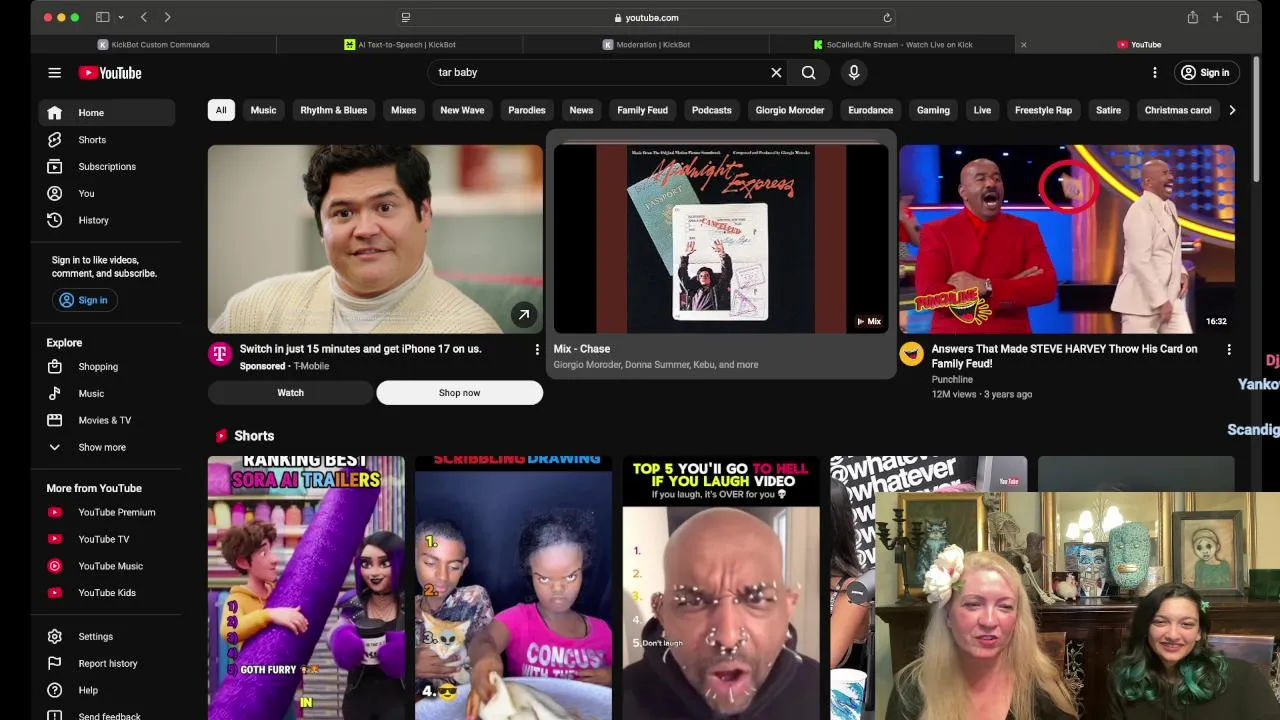Click the search magnifier button
This screenshot has height=720, width=1280.
[x=808, y=72]
